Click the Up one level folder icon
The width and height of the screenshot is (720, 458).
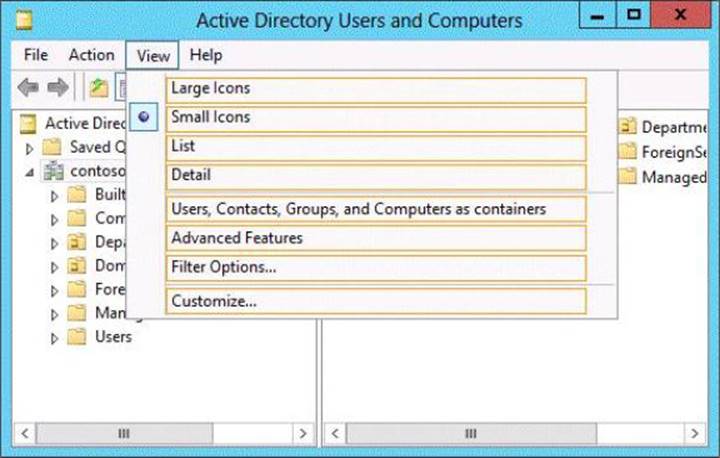pyautogui.click(x=98, y=88)
